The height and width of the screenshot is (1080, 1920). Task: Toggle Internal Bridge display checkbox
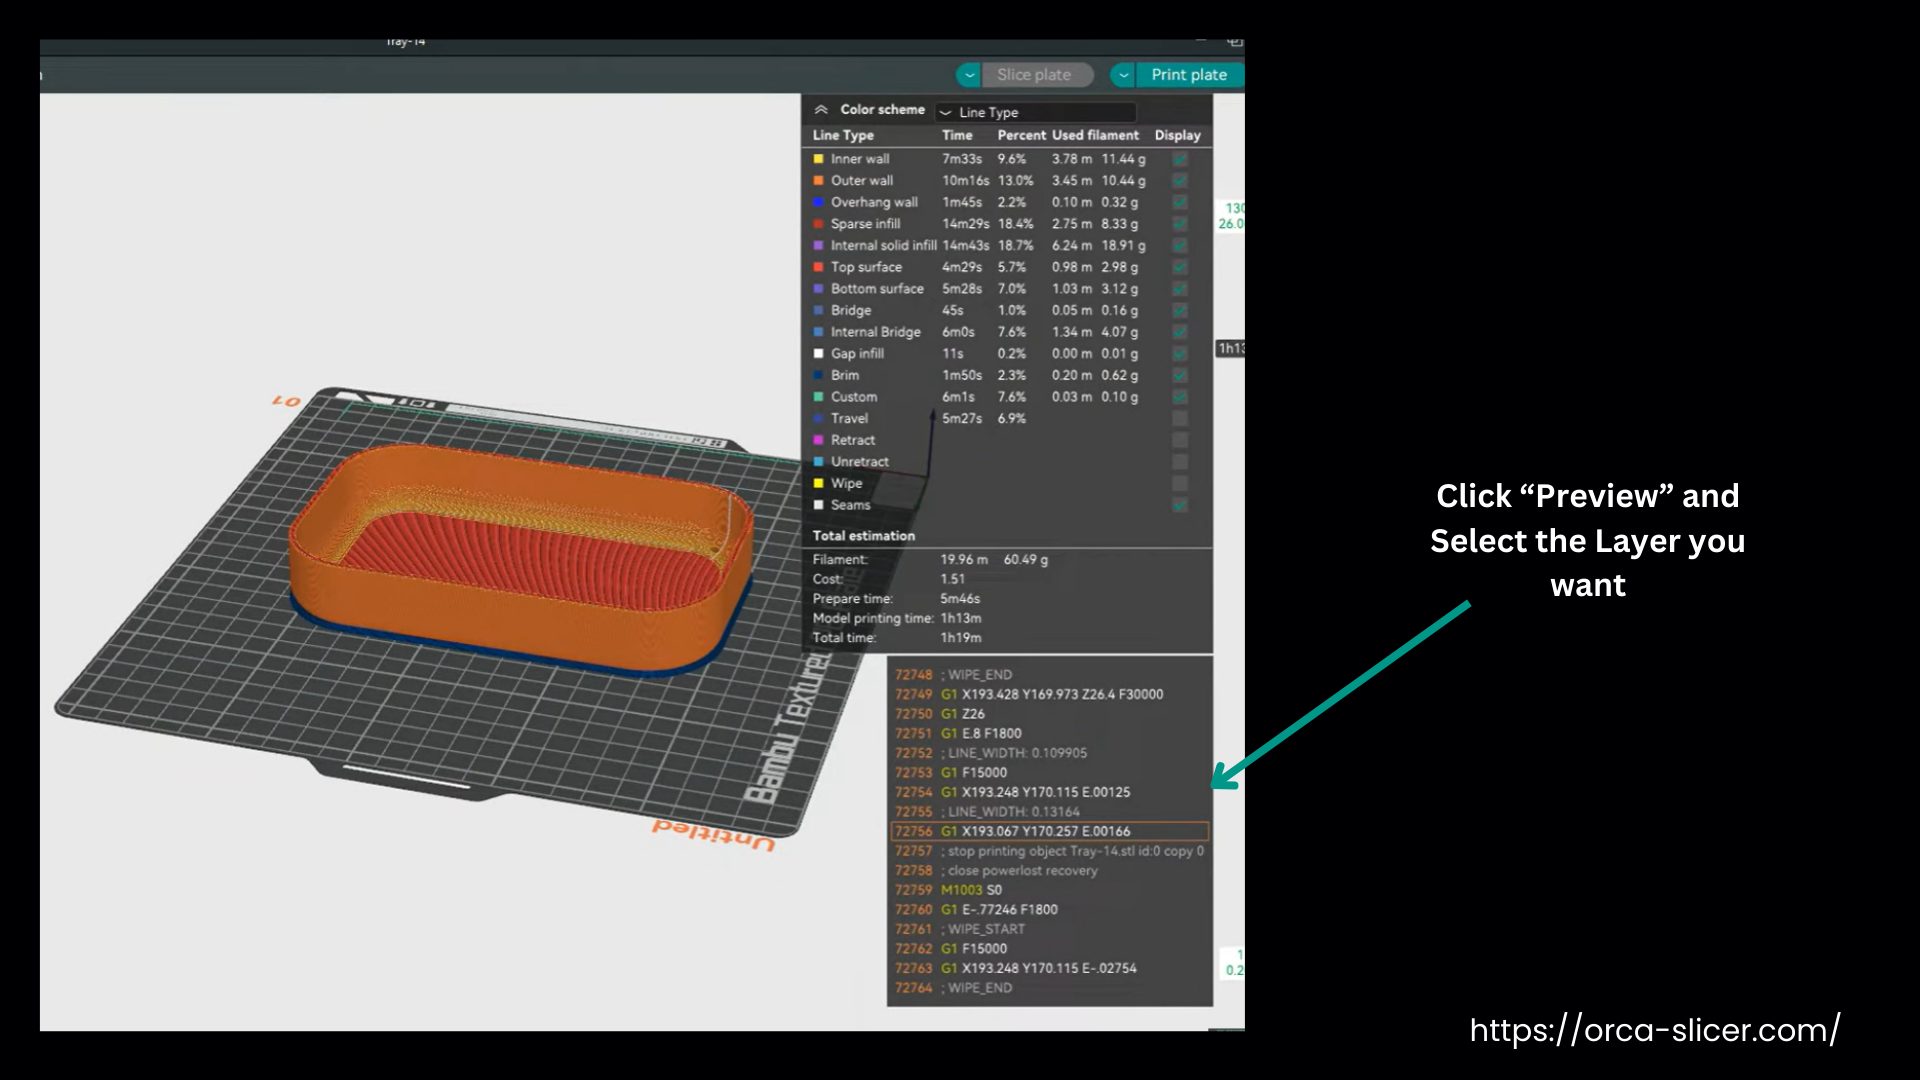point(1180,332)
